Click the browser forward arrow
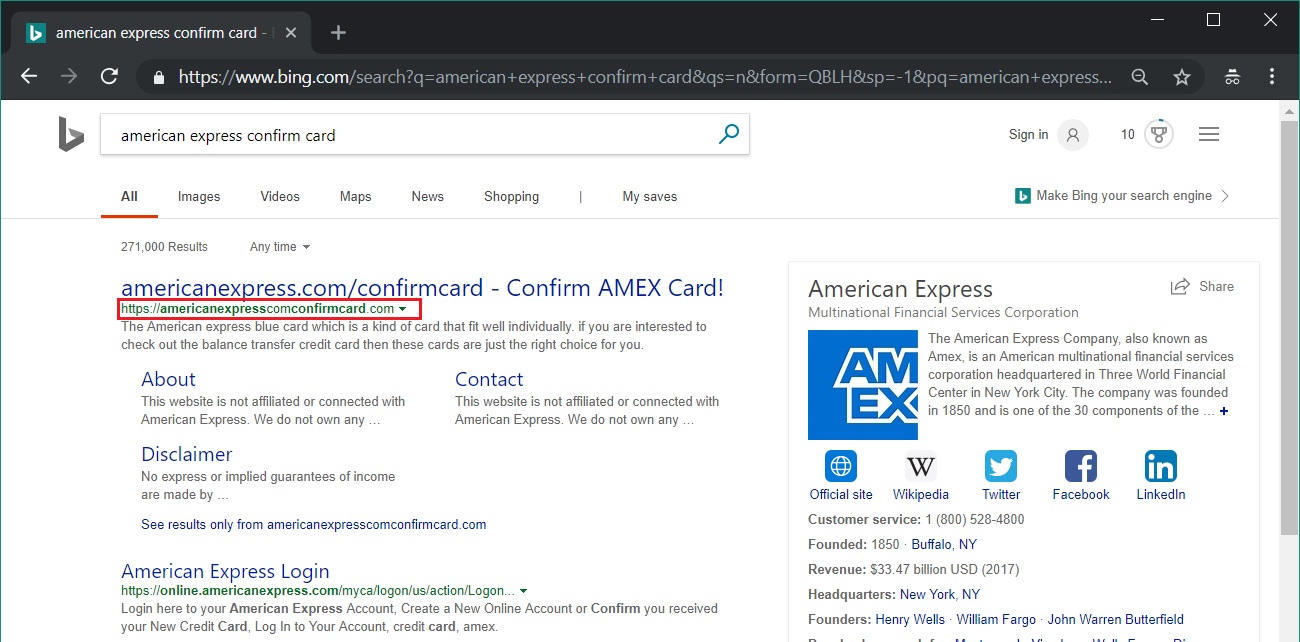 69,77
